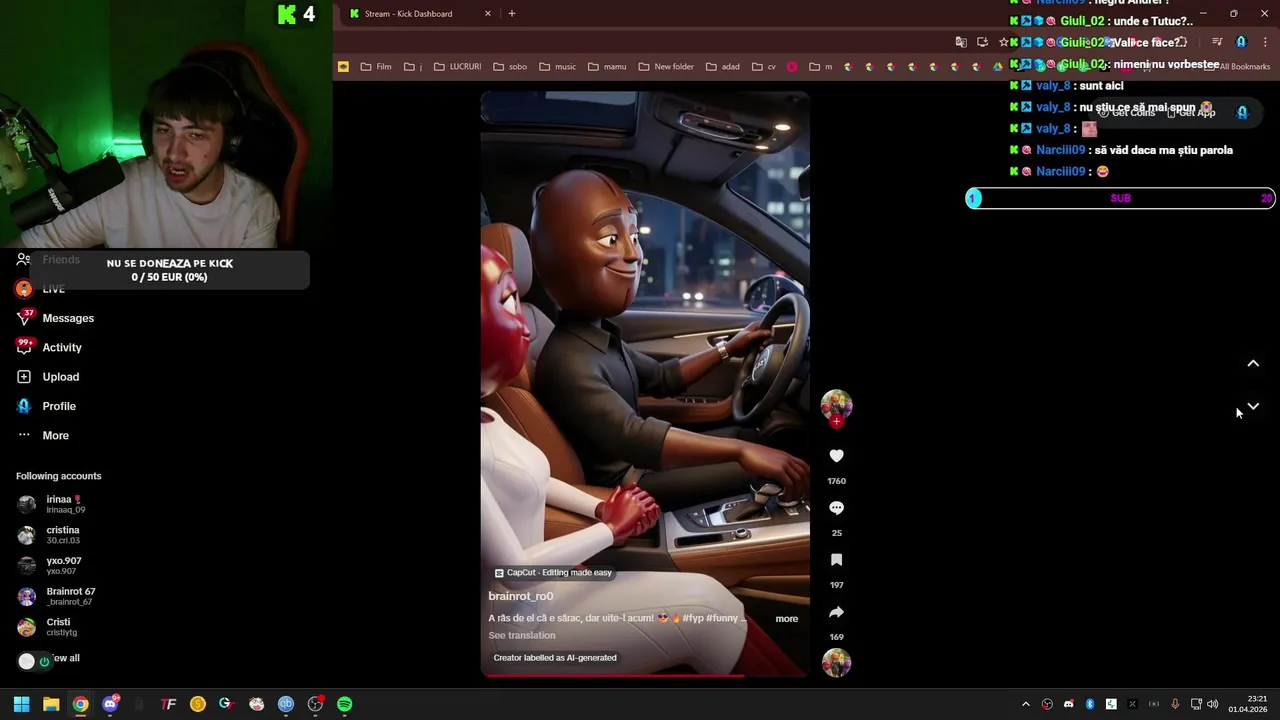The width and height of the screenshot is (1280, 720).
Task: Expand the caption by clicking more
Action: (787, 619)
